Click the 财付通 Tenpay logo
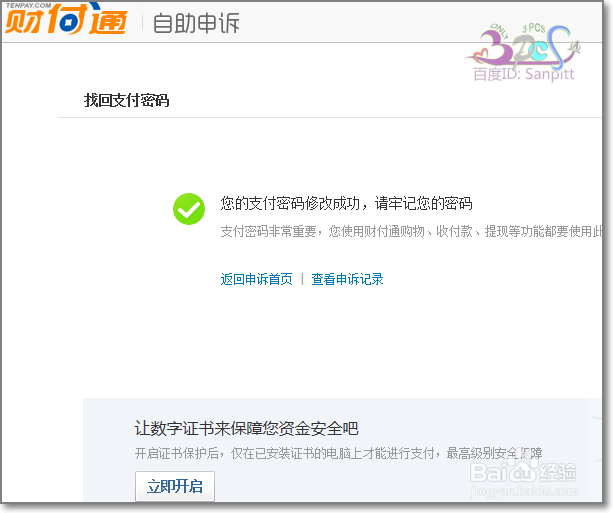 pos(66,18)
